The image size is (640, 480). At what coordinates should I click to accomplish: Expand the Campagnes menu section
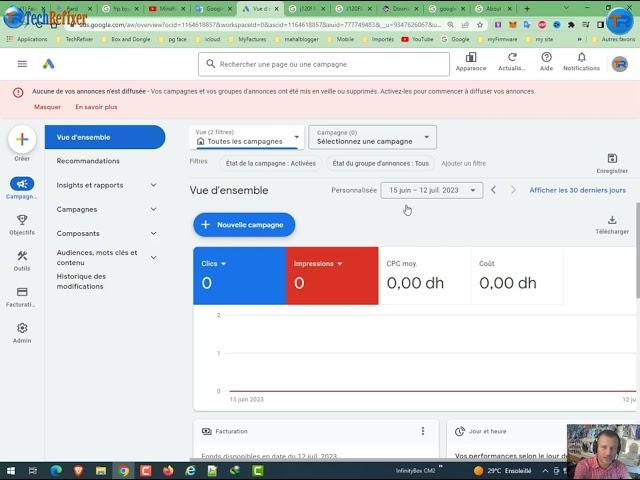pyautogui.click(x=153, y=209)
